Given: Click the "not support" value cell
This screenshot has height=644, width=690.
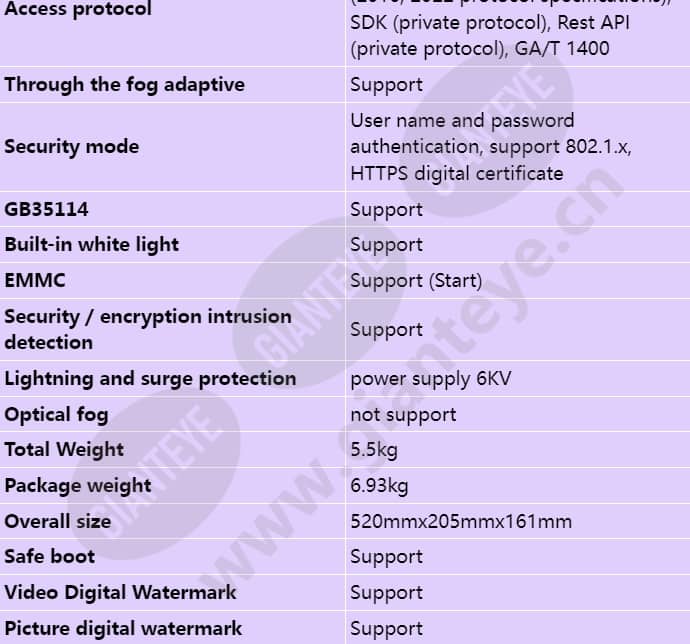Looking at the screenshot, I should click(x=403, y=414).
